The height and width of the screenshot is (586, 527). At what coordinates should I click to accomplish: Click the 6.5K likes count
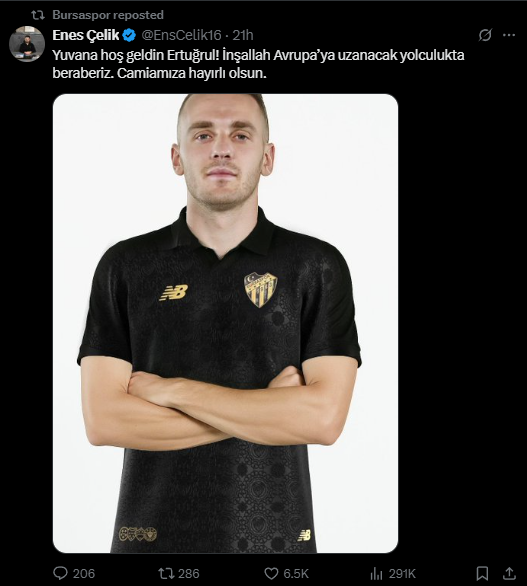pos(296,573)
